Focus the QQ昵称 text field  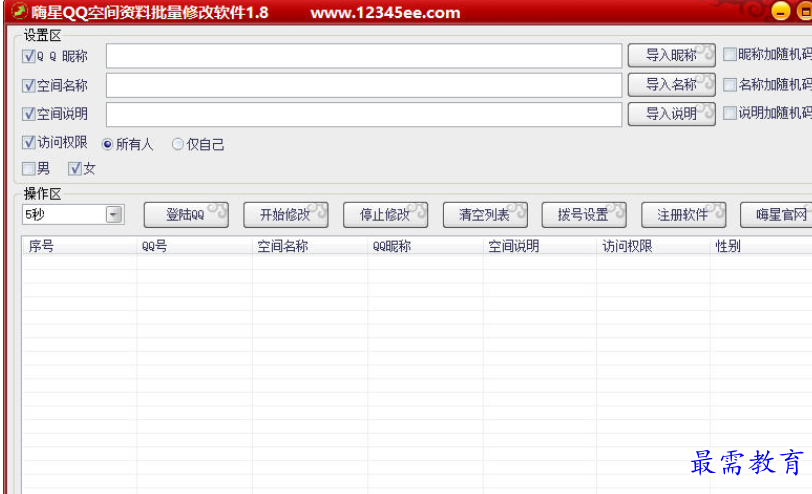(x=364, y=56)
